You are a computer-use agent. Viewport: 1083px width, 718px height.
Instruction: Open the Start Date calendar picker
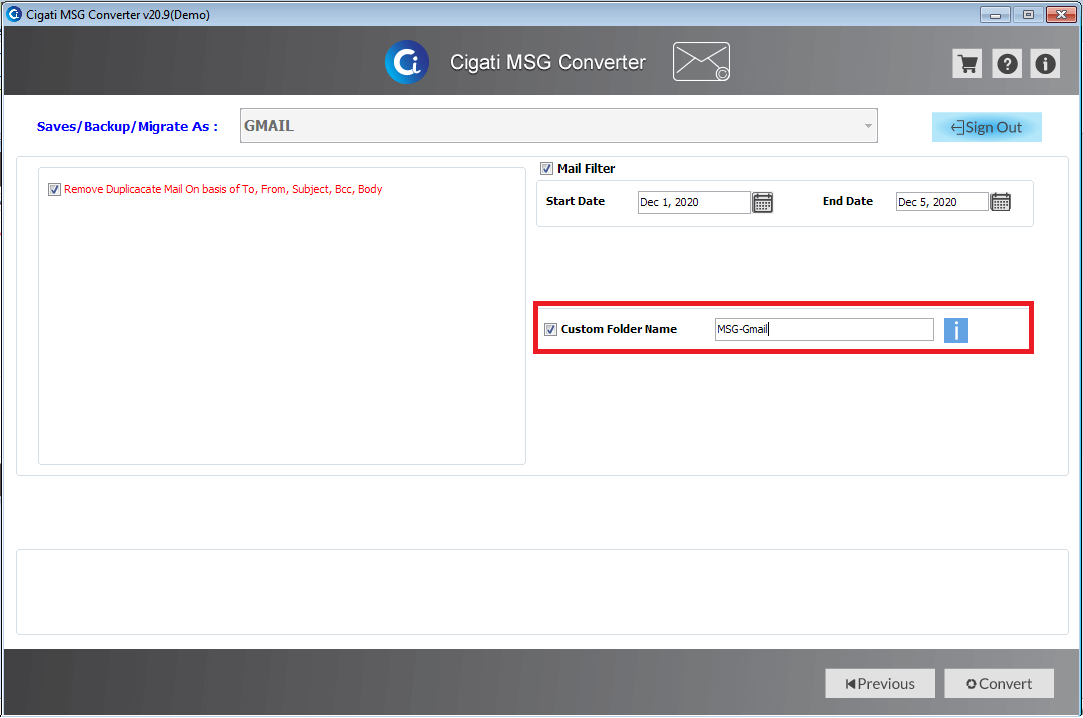[x=763, y=202]
